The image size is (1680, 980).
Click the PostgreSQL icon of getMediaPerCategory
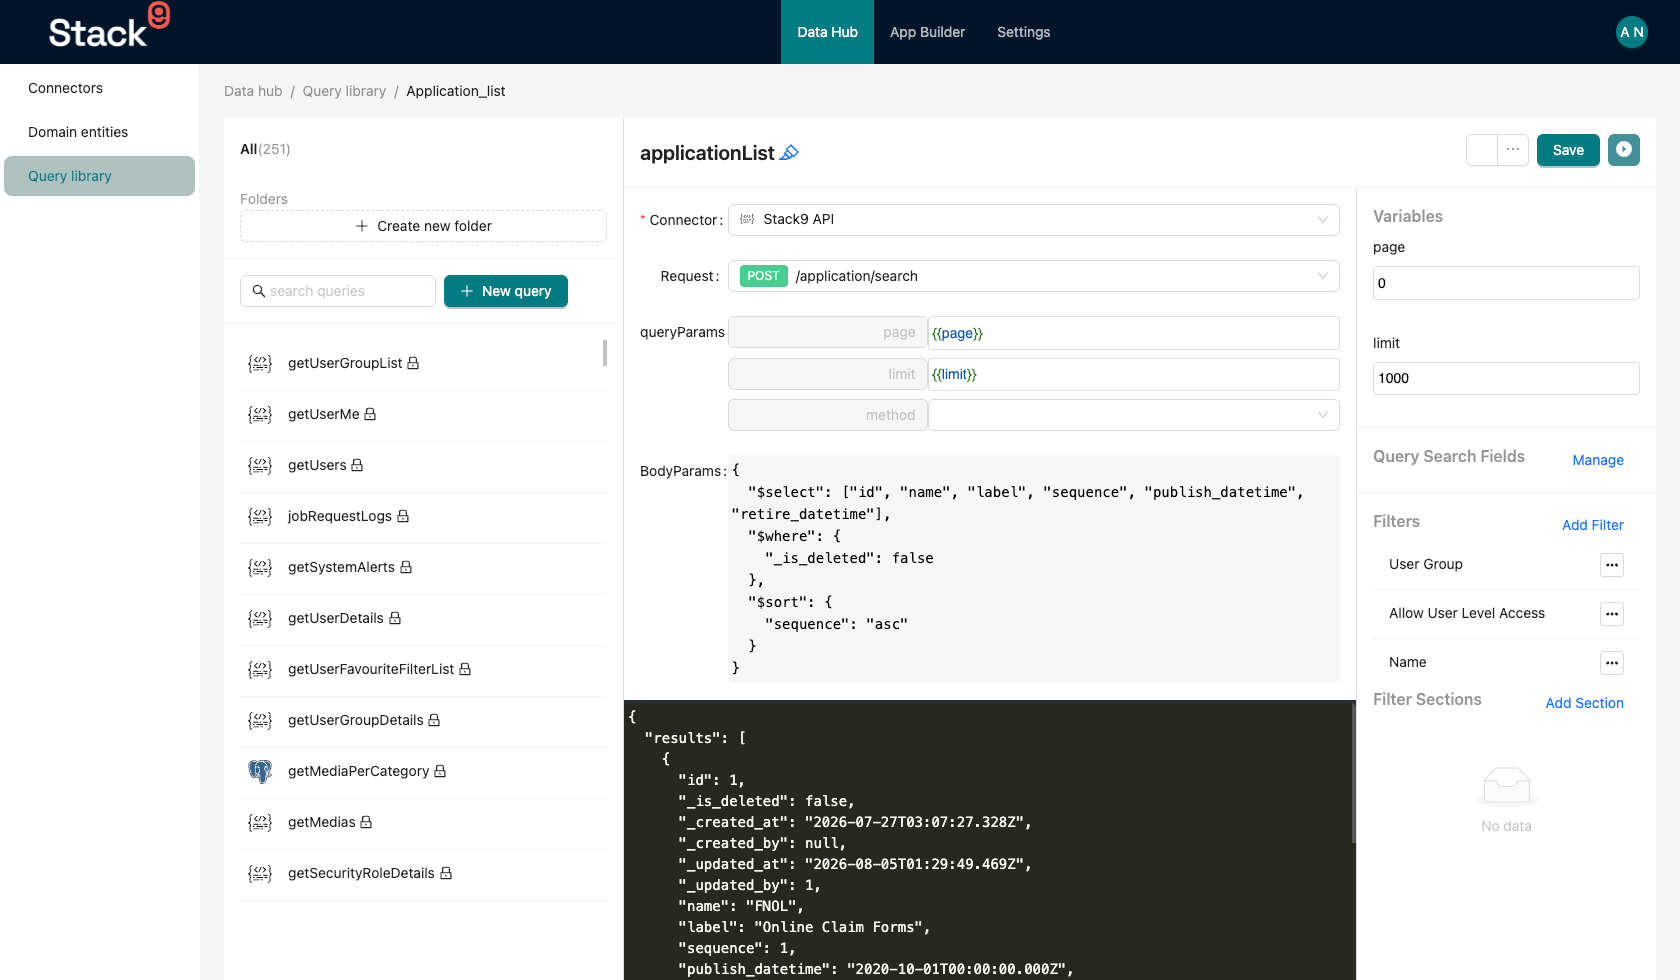tap(260, 771)
